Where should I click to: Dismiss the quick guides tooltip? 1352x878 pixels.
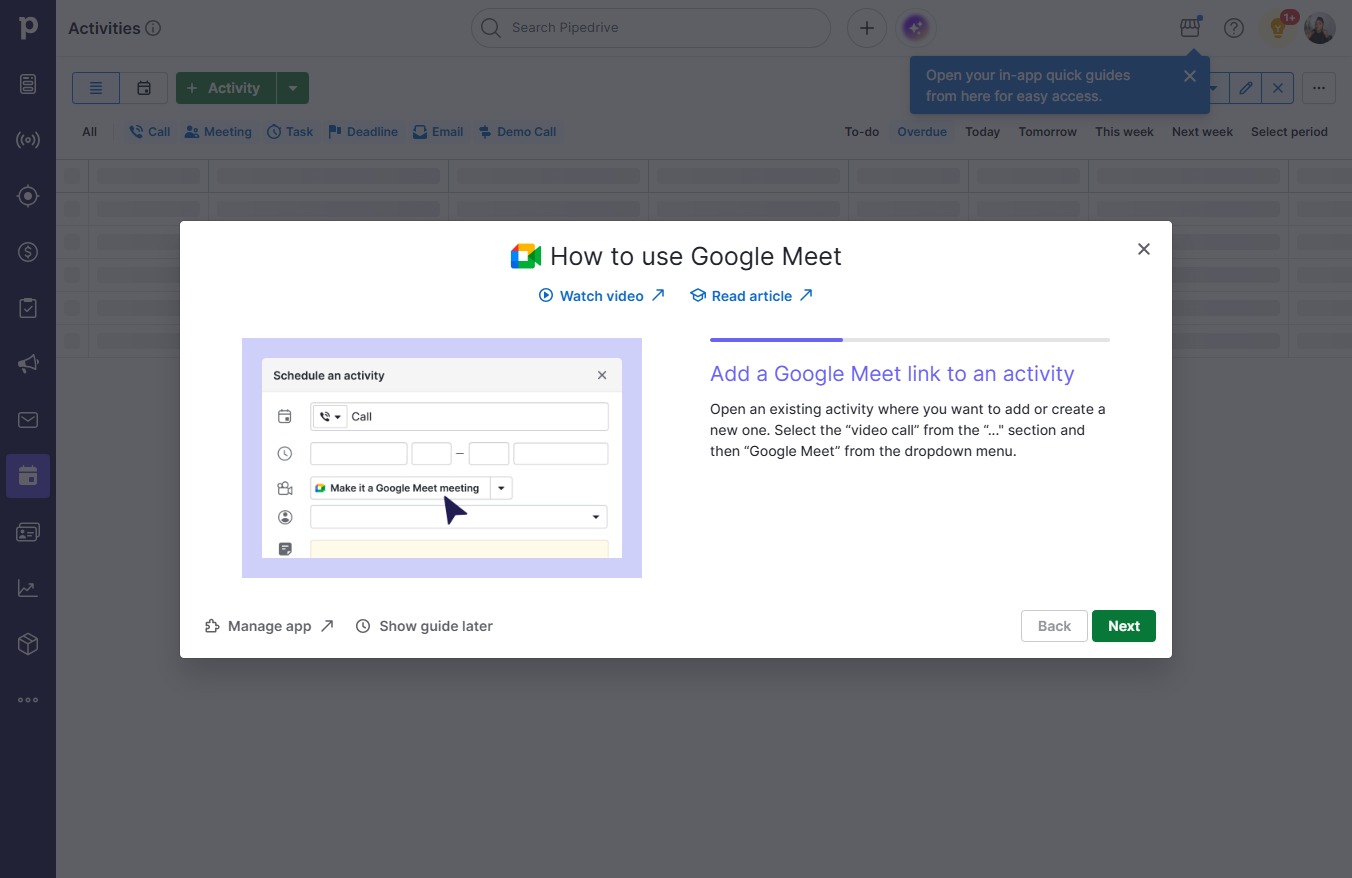click(x=1189, y=76)
